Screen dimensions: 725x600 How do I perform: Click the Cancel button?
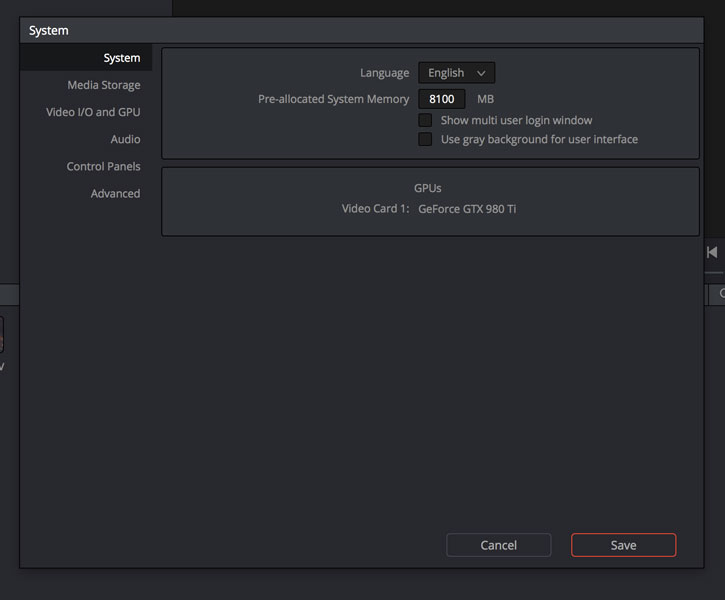click(498, 545)
